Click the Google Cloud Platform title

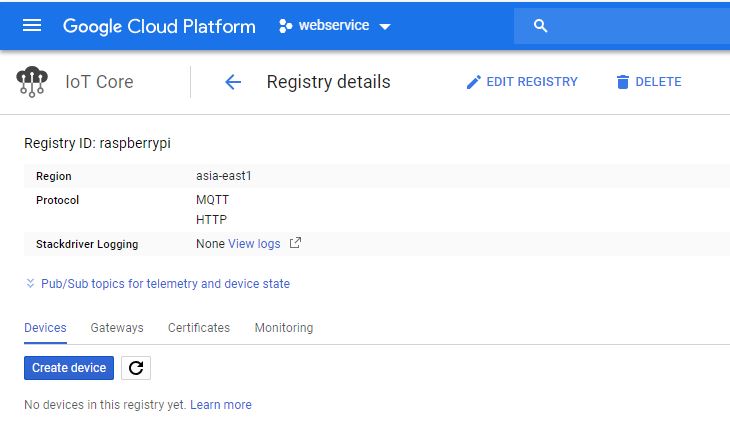point(159,26)
